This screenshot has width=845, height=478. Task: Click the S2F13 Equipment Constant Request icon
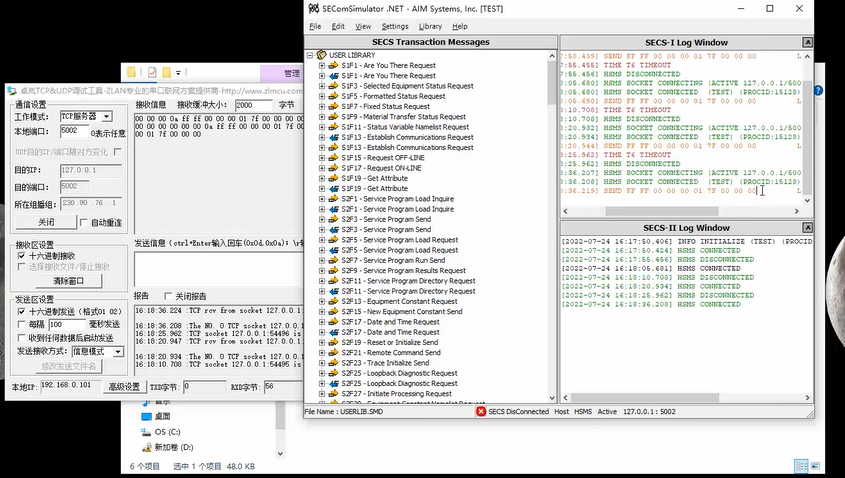coord(334,301)
